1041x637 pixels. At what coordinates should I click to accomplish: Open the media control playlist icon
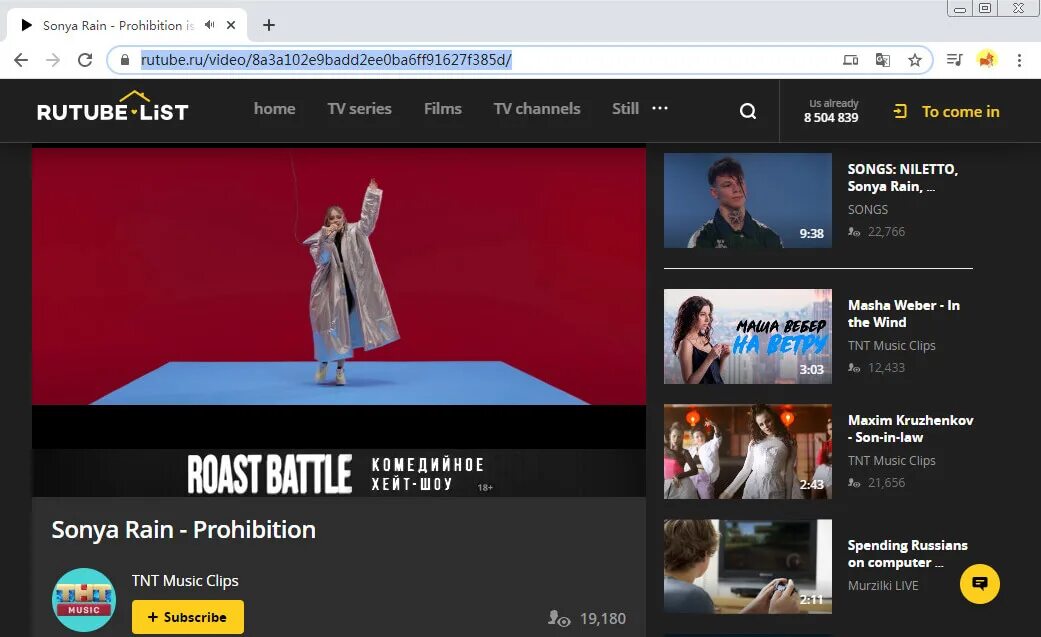(x=955, y=60)
